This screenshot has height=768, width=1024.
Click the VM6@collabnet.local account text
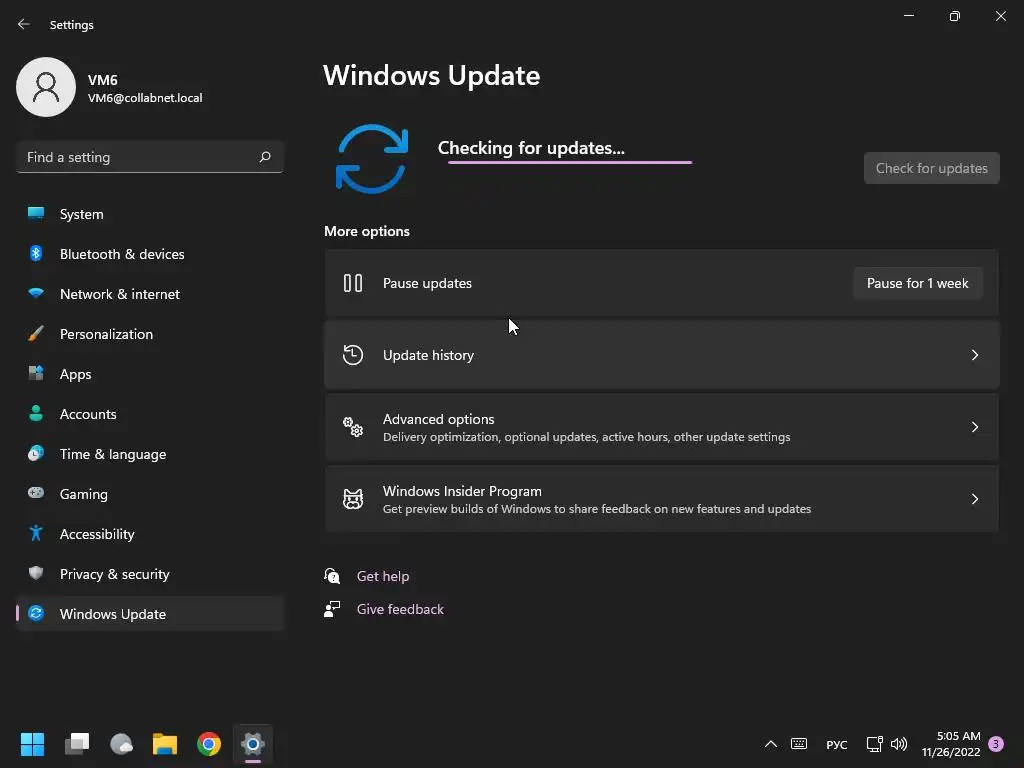pyautogui.click(x=145, y=98)
